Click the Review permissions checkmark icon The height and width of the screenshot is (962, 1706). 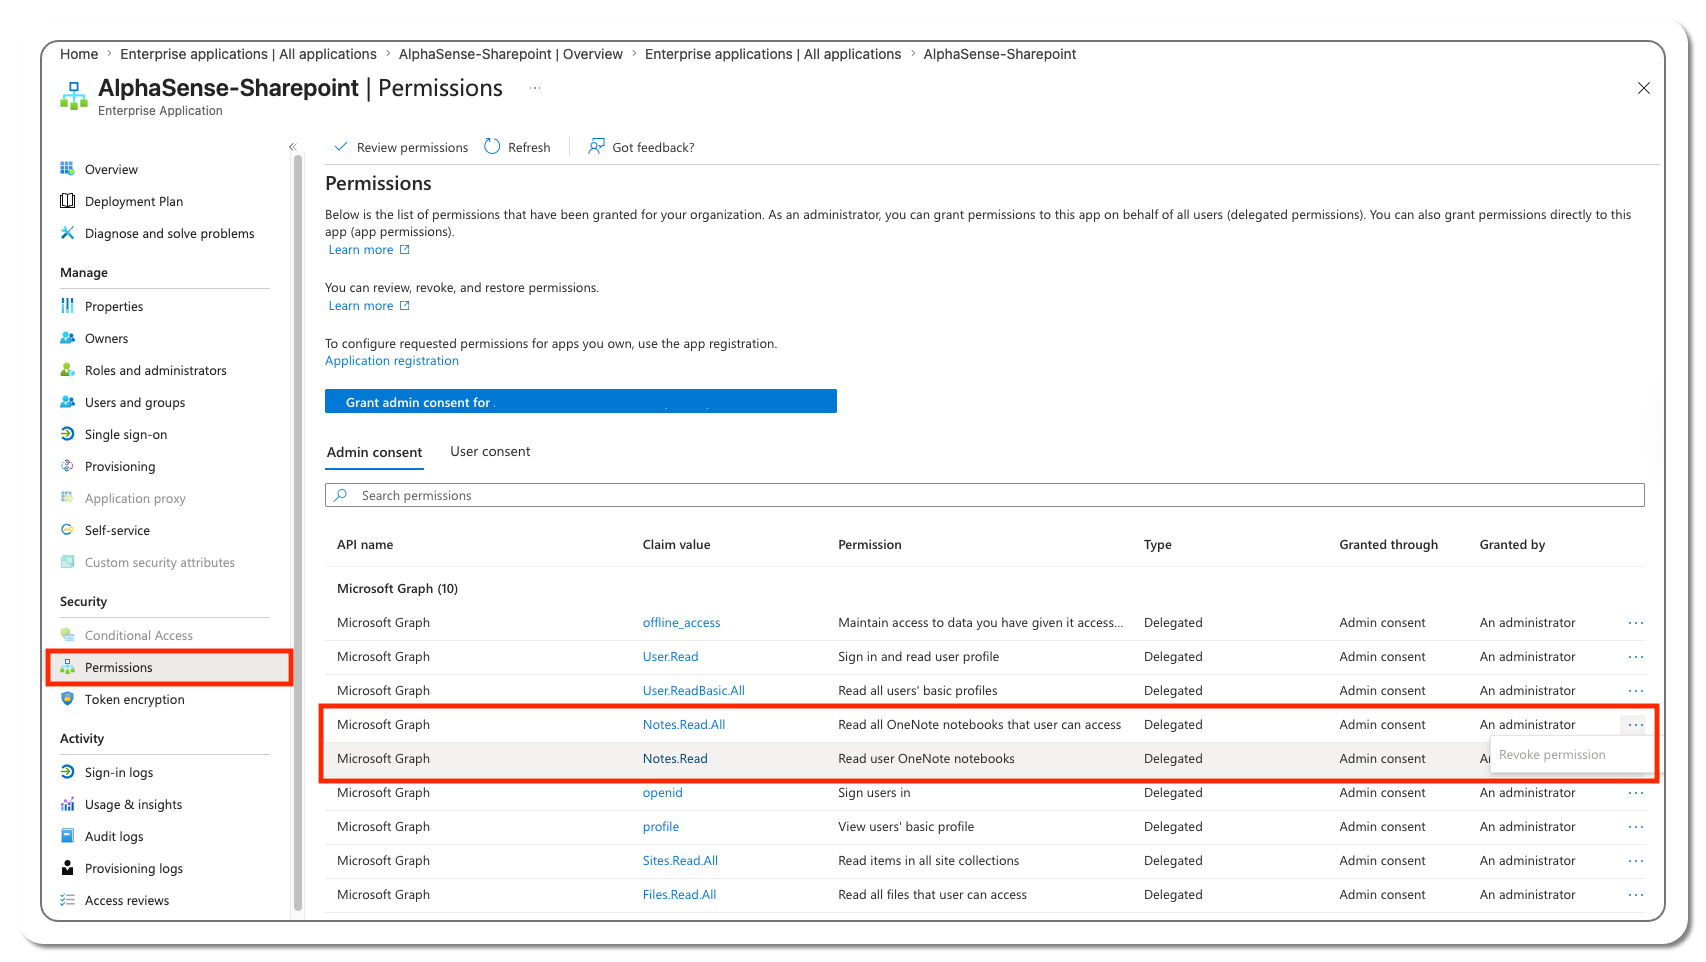(340, 146)
